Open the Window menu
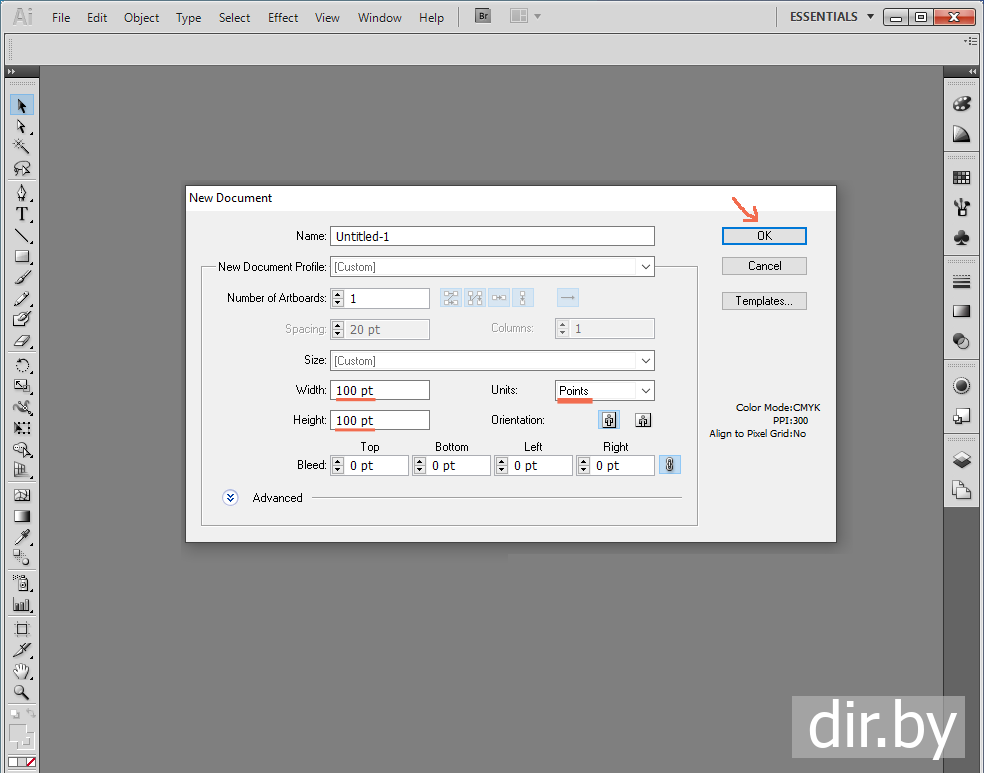The height and width of the screenshot is (773, 984). (x=379, y=18)
